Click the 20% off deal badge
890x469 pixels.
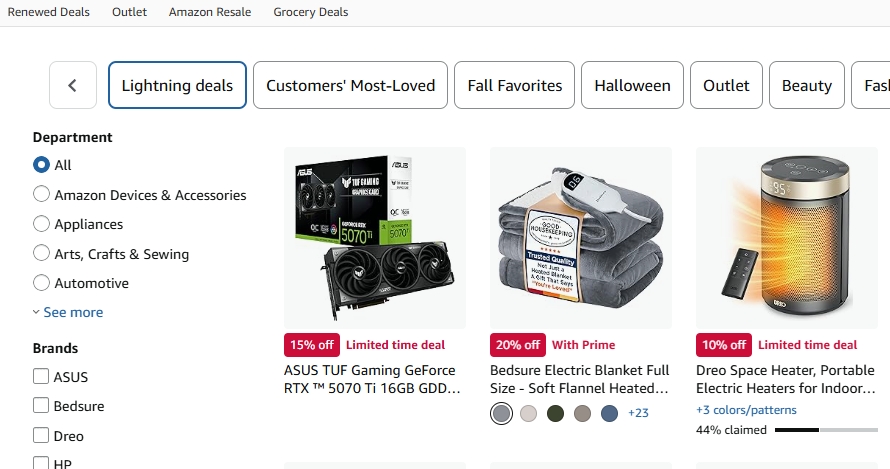pyautogui.click(x=518, y=345)
